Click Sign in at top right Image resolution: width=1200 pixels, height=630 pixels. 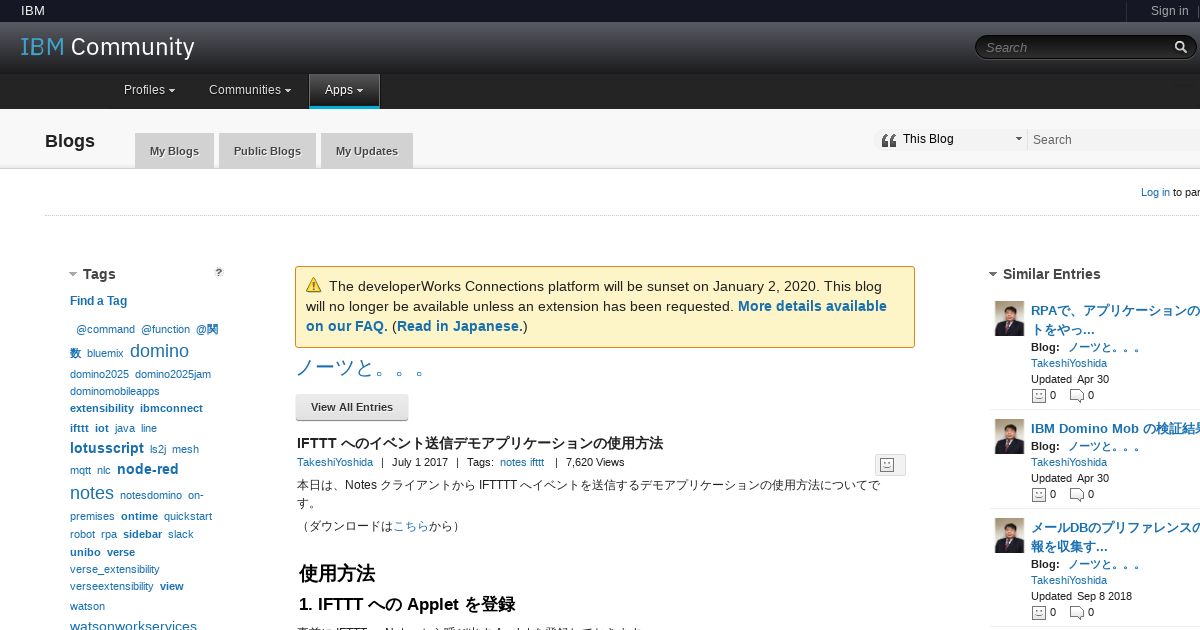[x=1169, y=11]
